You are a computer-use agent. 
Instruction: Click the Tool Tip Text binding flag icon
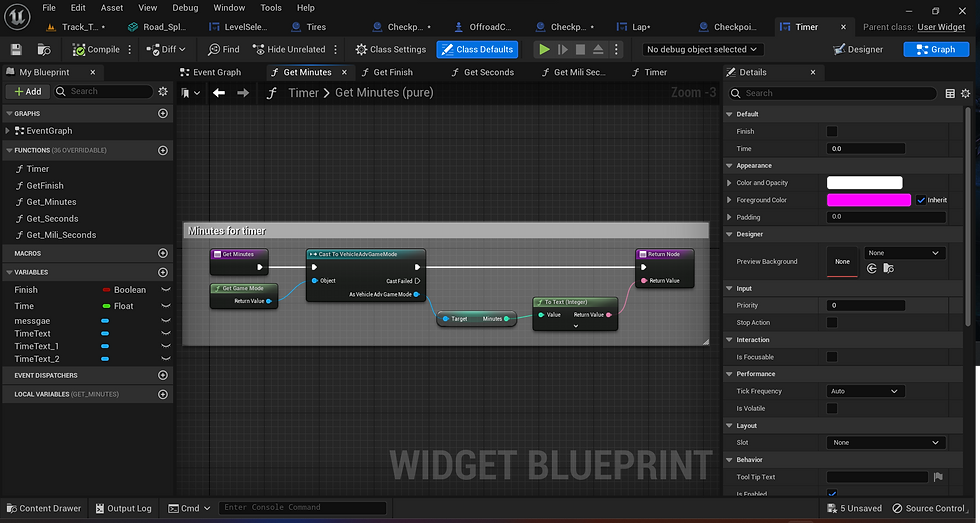(x=938, y=477)
